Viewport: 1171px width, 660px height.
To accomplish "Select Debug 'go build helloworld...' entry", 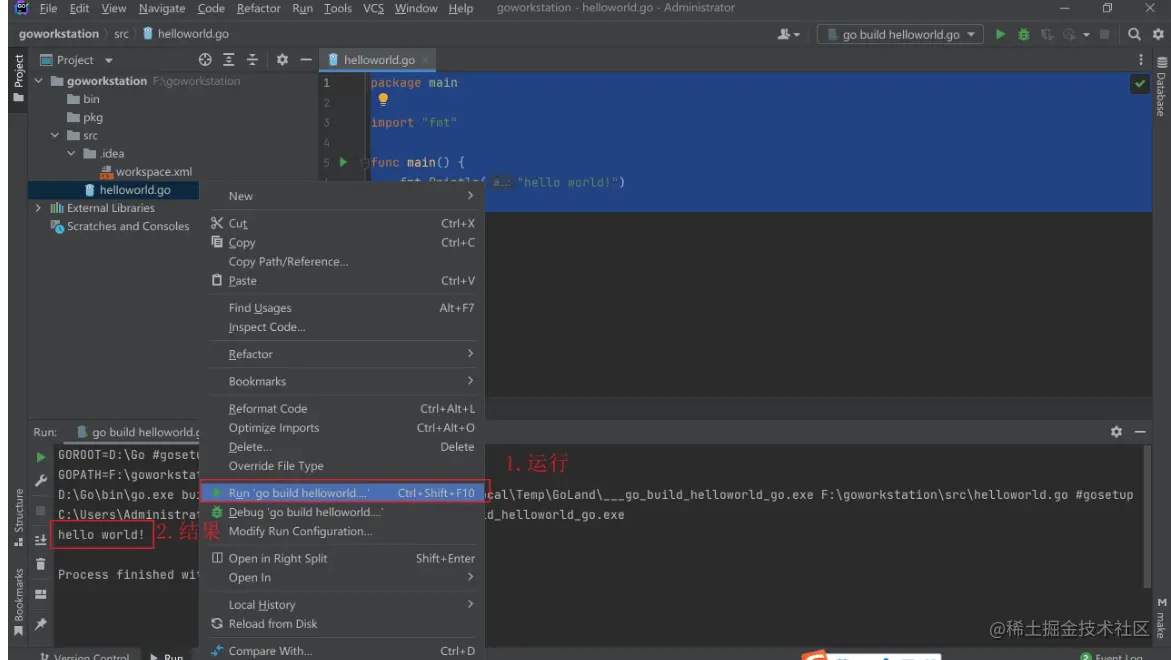I will click(344, 512).
